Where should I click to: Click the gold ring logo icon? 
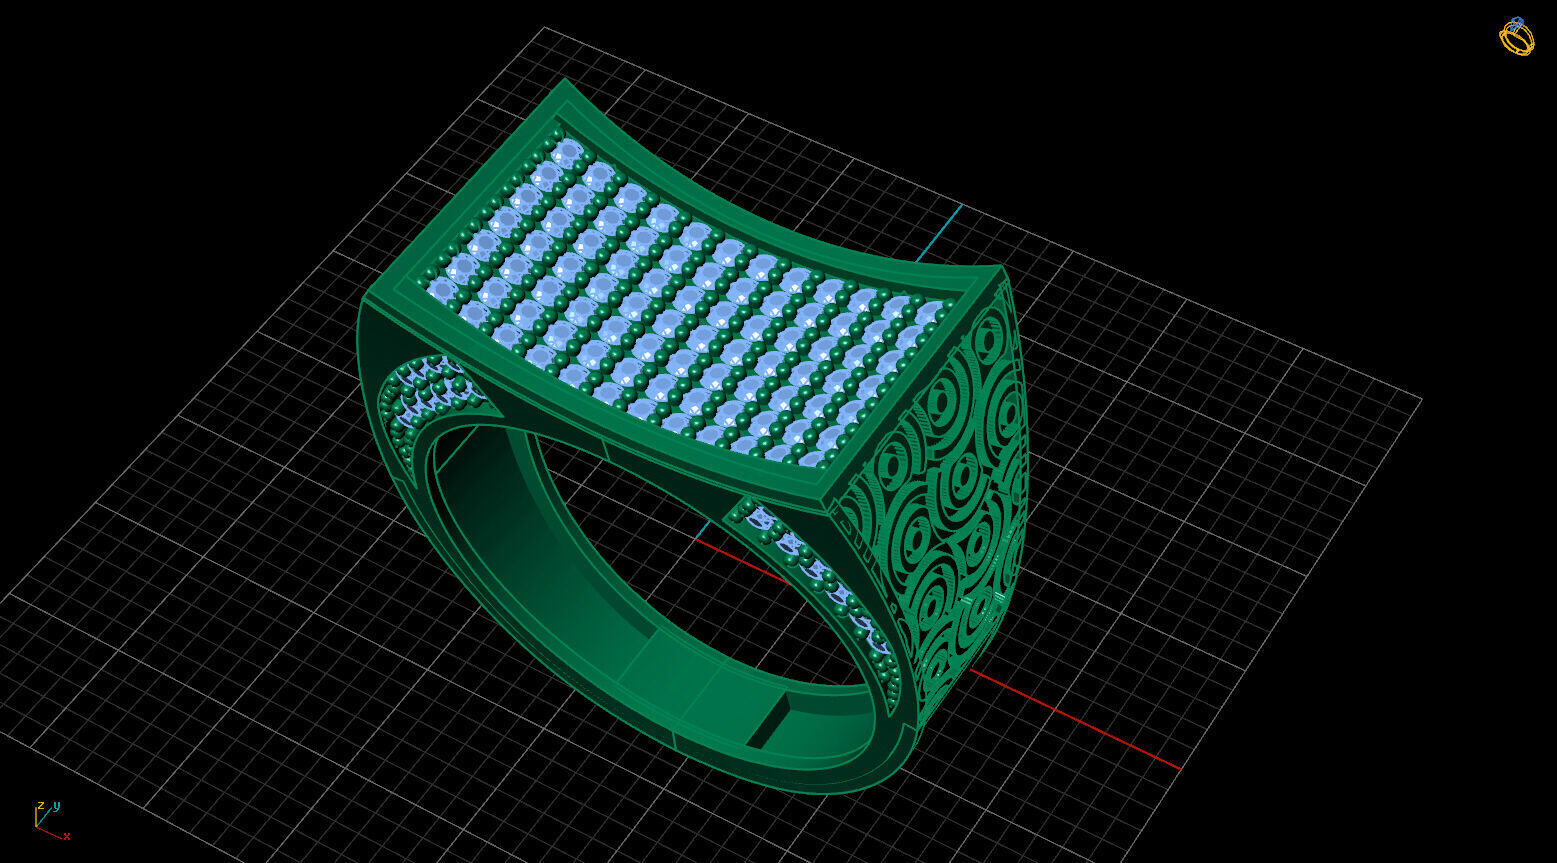click(x=1516, y=36)
